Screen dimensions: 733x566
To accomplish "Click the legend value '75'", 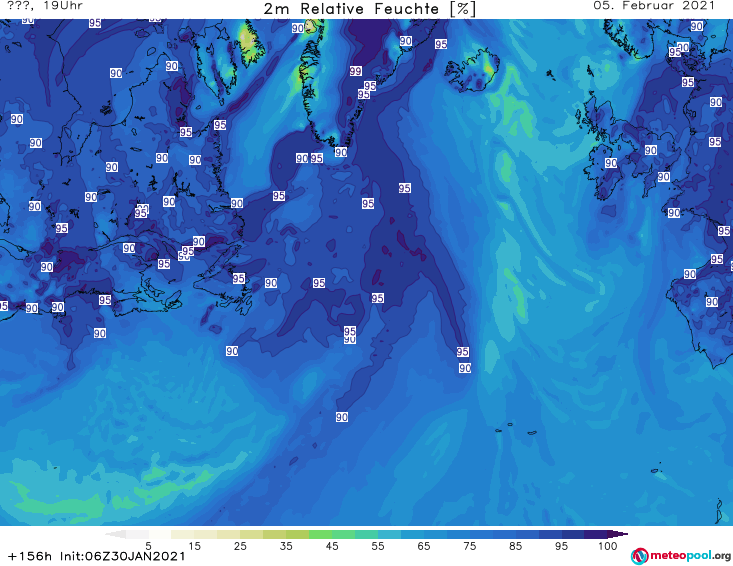I will pyautogui.click(x=470, y=546).
